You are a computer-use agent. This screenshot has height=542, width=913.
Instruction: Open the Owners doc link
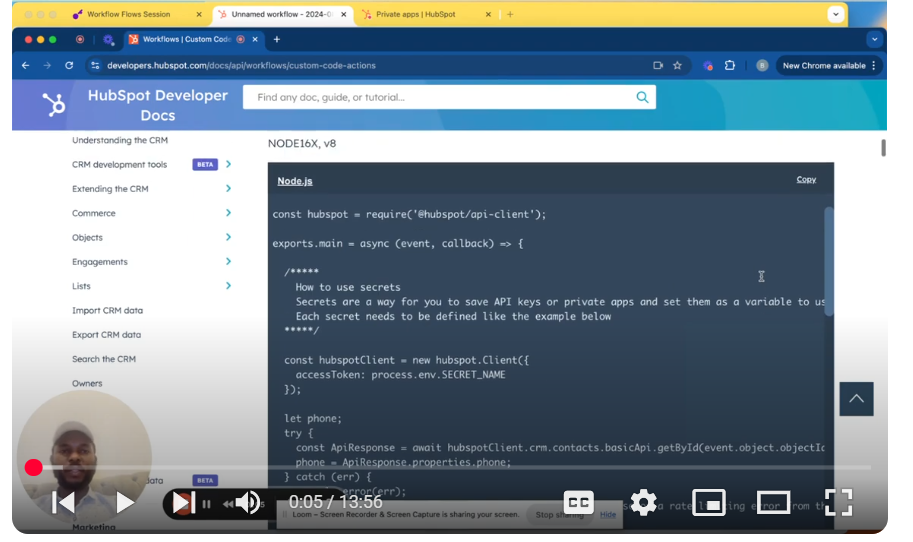pos(87,383)
